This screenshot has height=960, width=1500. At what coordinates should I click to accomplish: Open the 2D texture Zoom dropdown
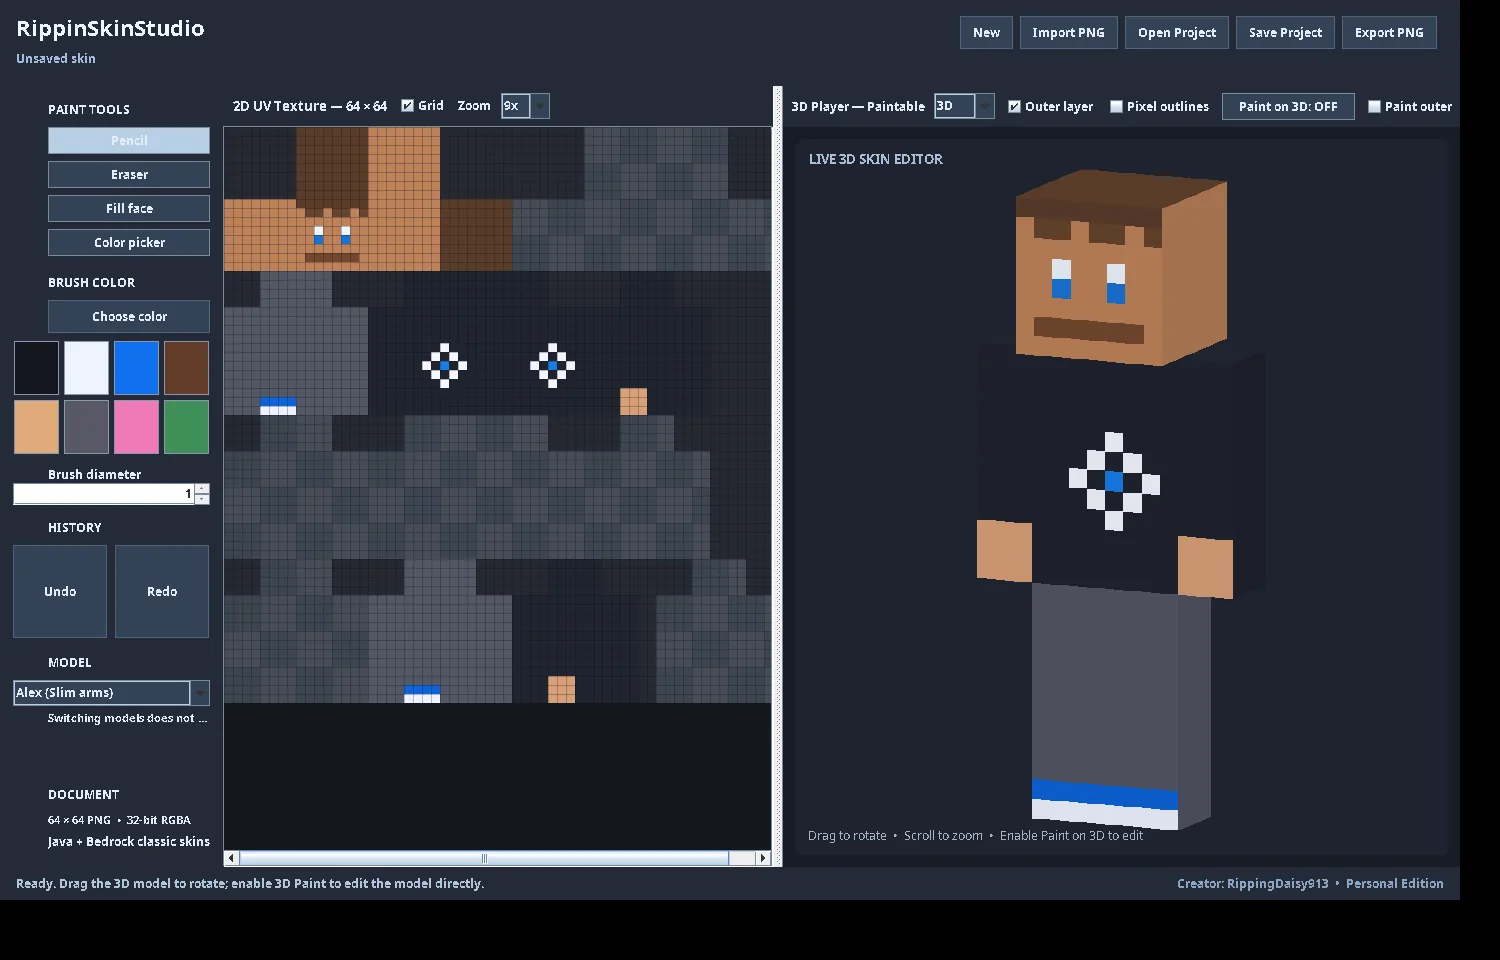point(525,106)
